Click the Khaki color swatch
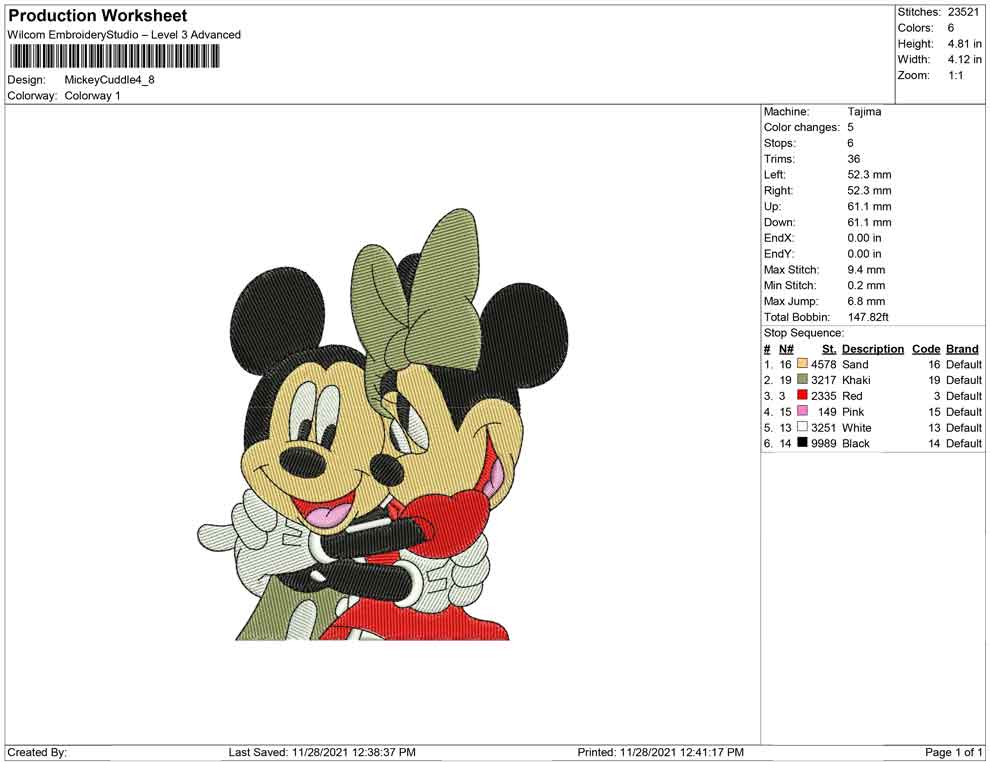Screen dimensions: 990x762 (802, 379)
